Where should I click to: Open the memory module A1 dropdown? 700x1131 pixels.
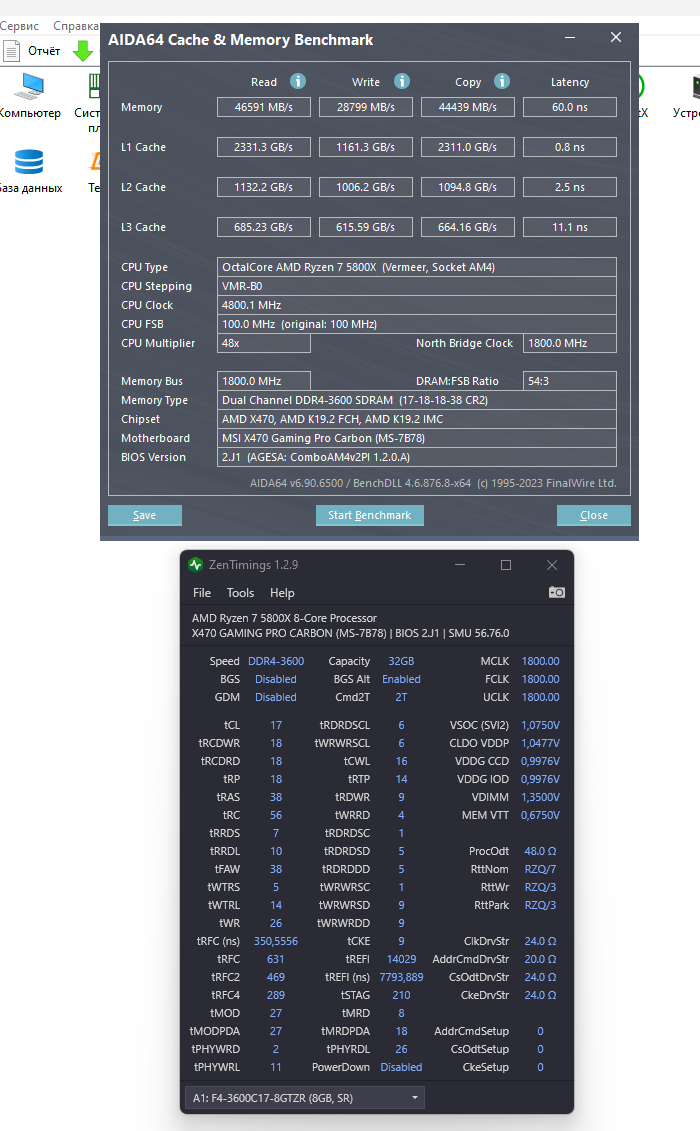click(305, 1098)
